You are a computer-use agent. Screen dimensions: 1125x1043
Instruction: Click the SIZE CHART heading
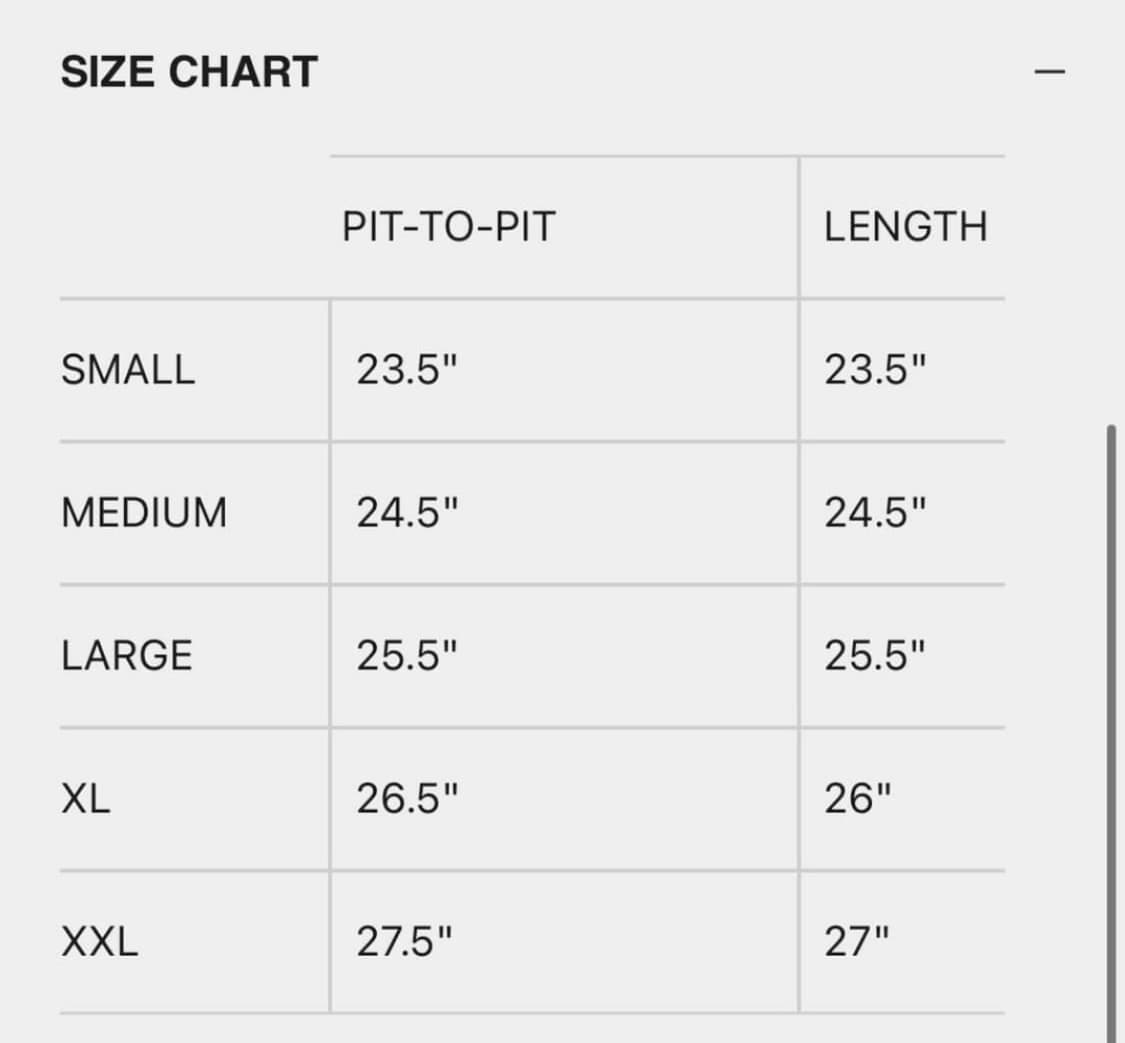click(189, 73)
